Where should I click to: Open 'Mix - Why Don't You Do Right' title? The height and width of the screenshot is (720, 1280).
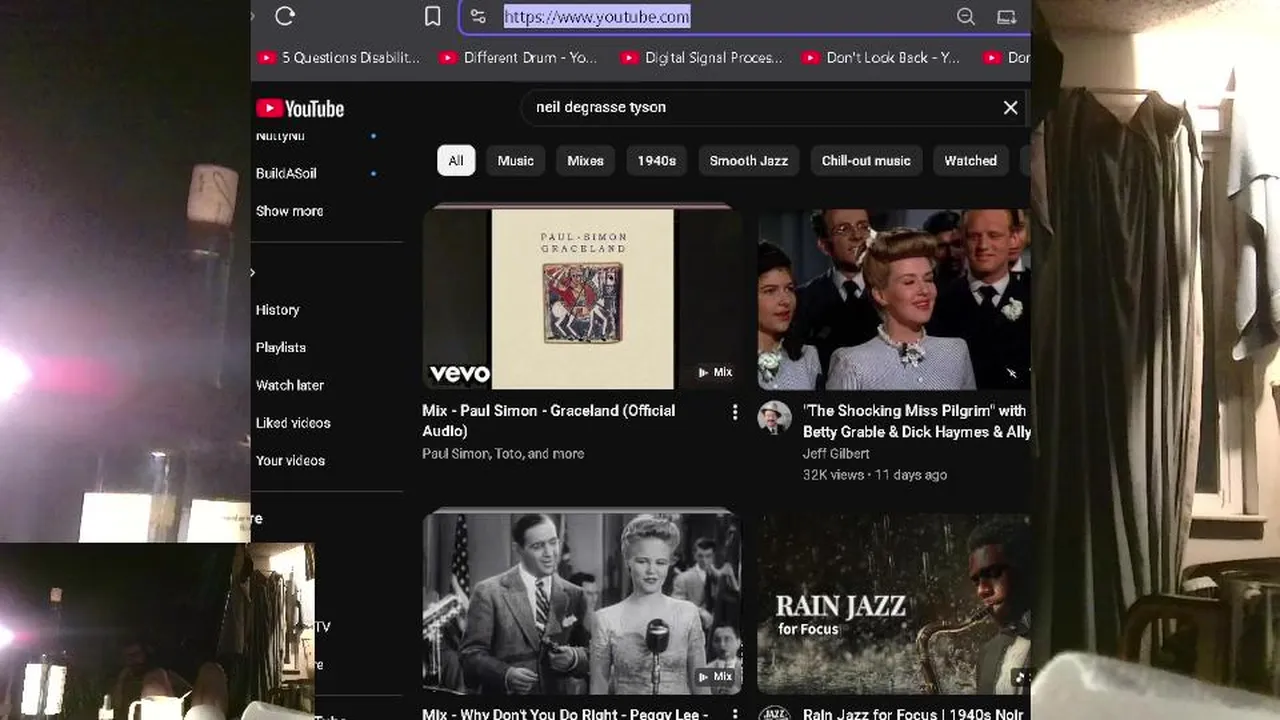[565, 713]
